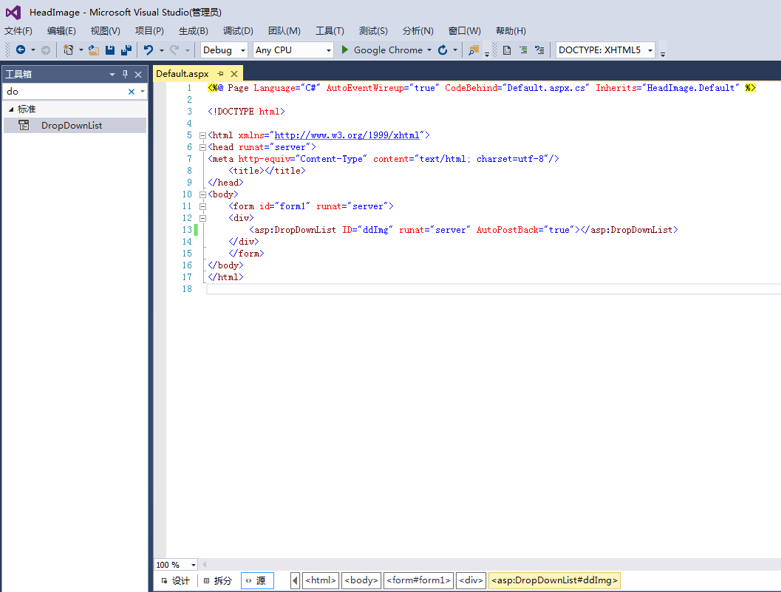This screenshot has width=781, height=592.
Task: Clear the toolbox search with X icon
Action: tap(131, 91)
